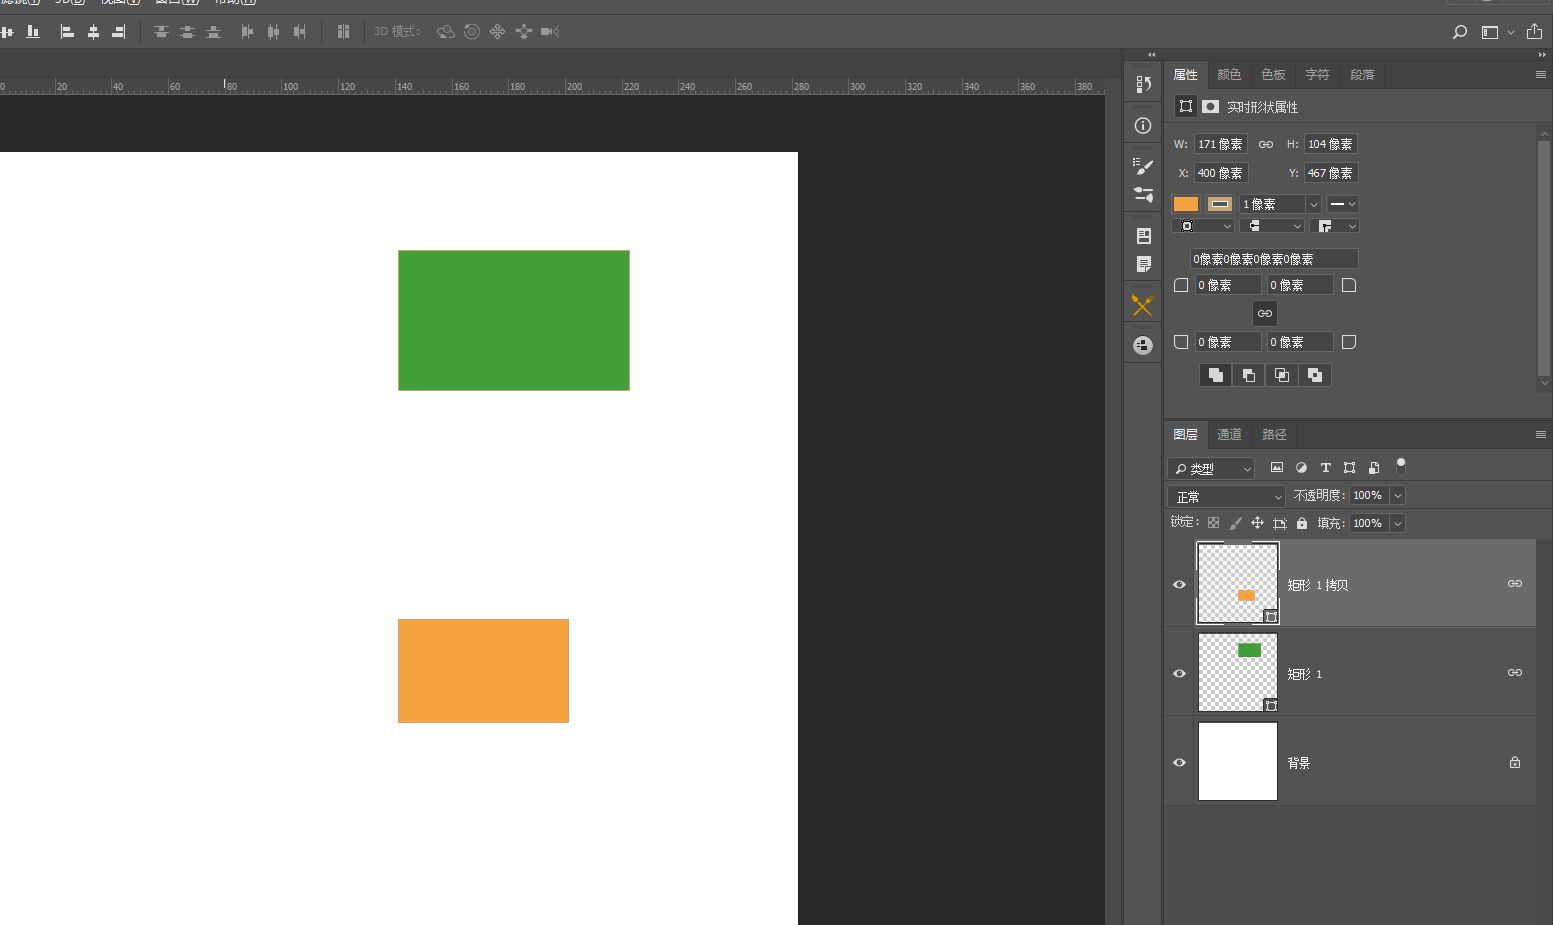Viewport: 1553px width, 925px height.
Task: Toggle lock transparent pixels
Action: 1213,523
